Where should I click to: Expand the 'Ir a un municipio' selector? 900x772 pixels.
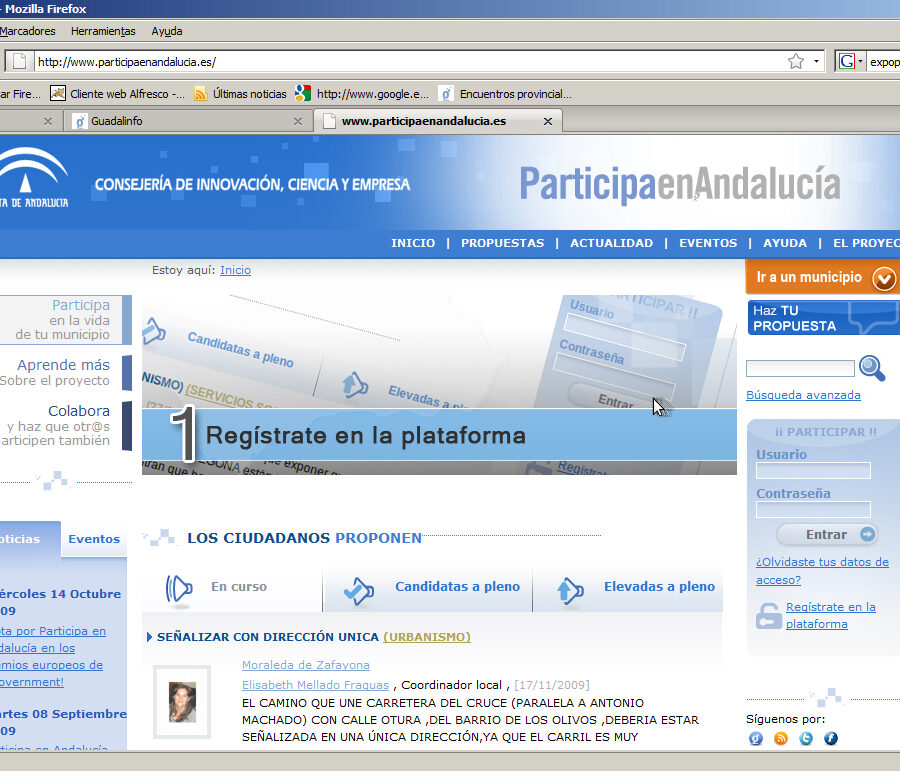pos(884,278)
